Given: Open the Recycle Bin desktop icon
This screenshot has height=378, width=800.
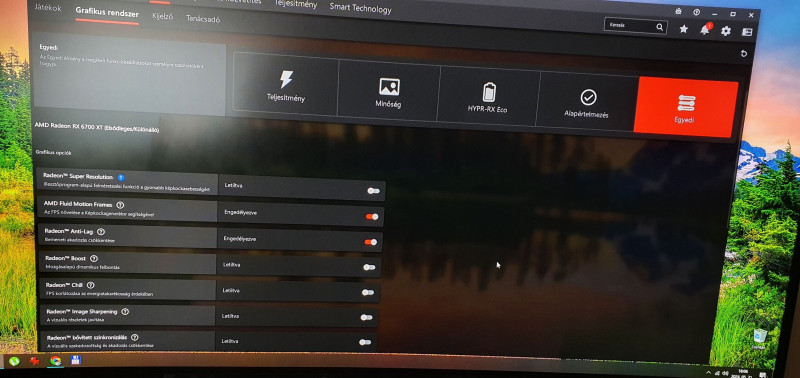Looking at the screenshot, I should (x=760, y=338).
